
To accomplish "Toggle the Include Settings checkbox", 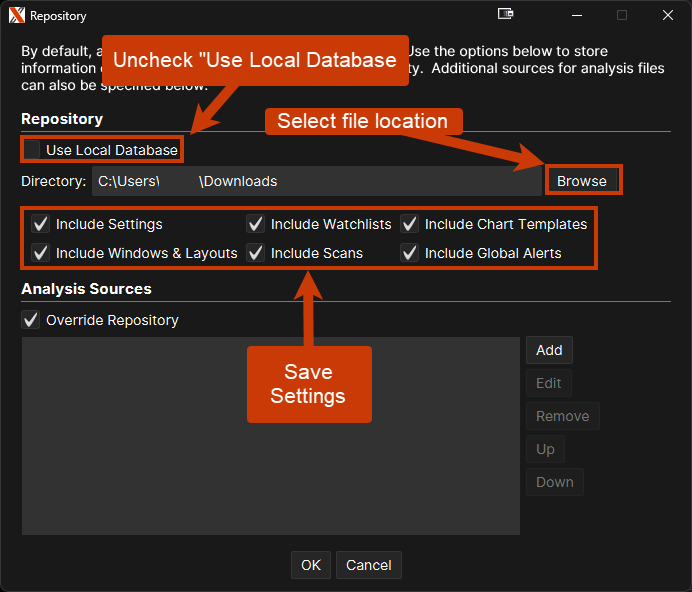I will coord(41,224).
